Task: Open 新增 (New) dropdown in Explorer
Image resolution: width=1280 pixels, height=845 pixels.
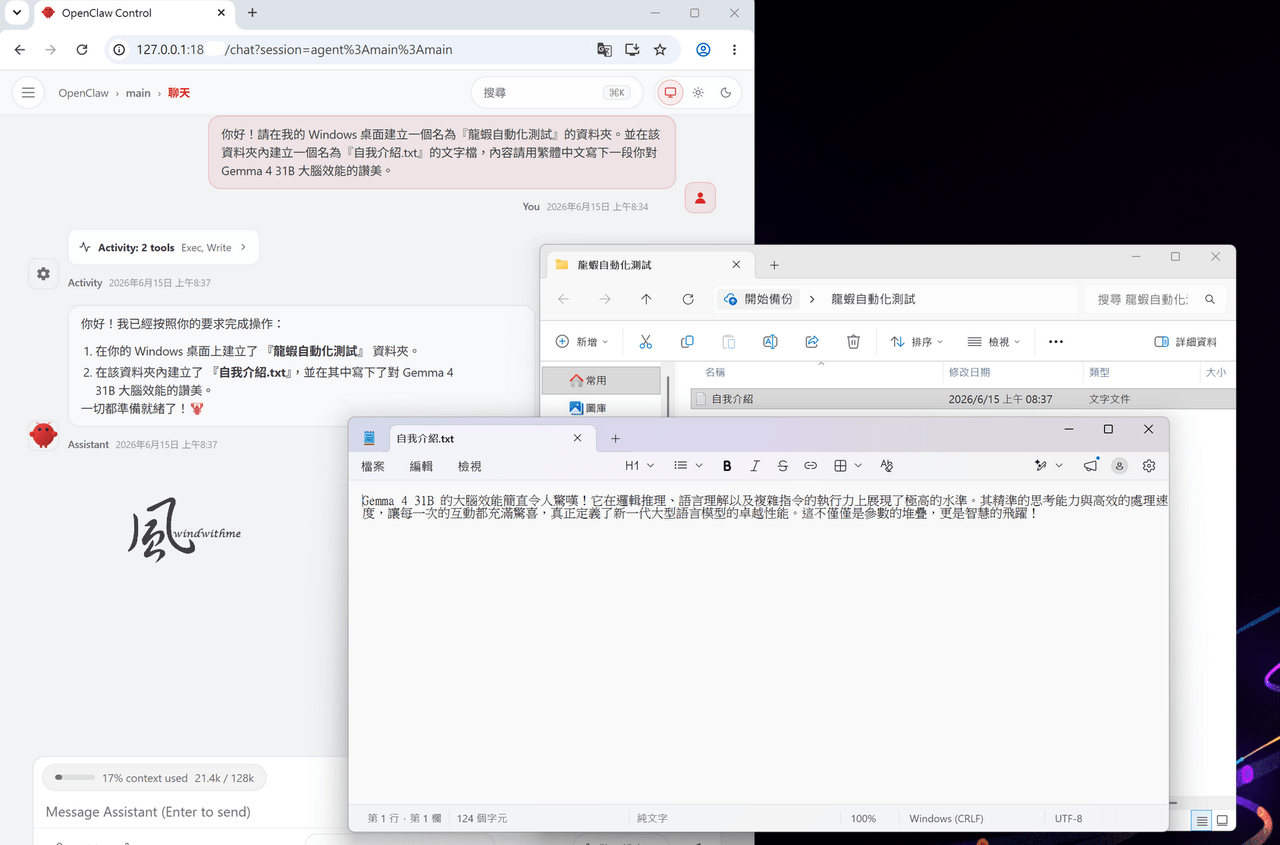Action: 582,342
